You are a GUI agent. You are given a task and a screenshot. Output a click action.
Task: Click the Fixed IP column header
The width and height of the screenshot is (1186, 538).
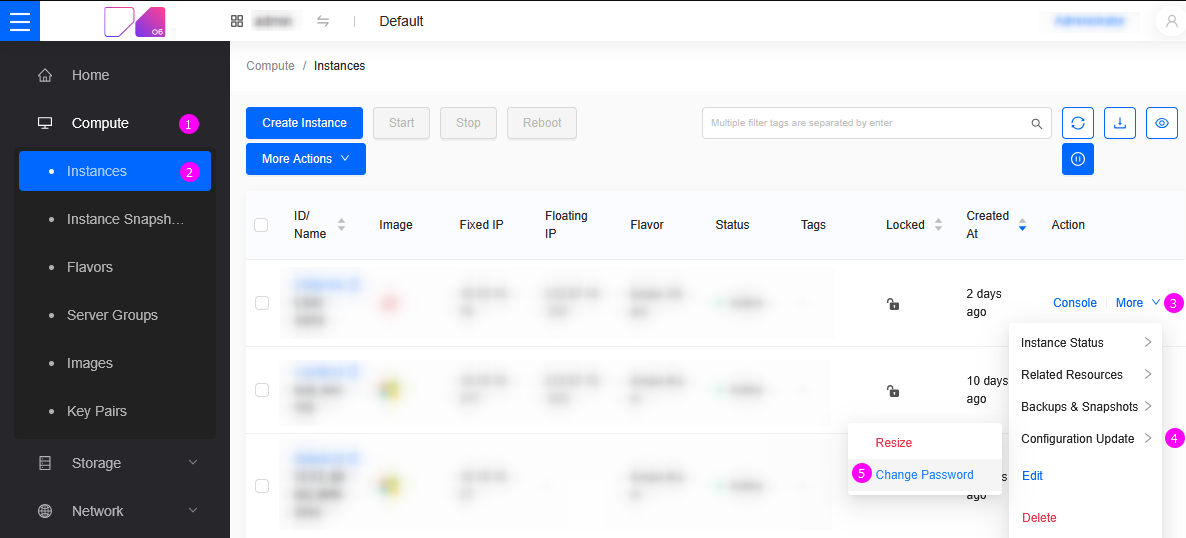coord(481,225)
